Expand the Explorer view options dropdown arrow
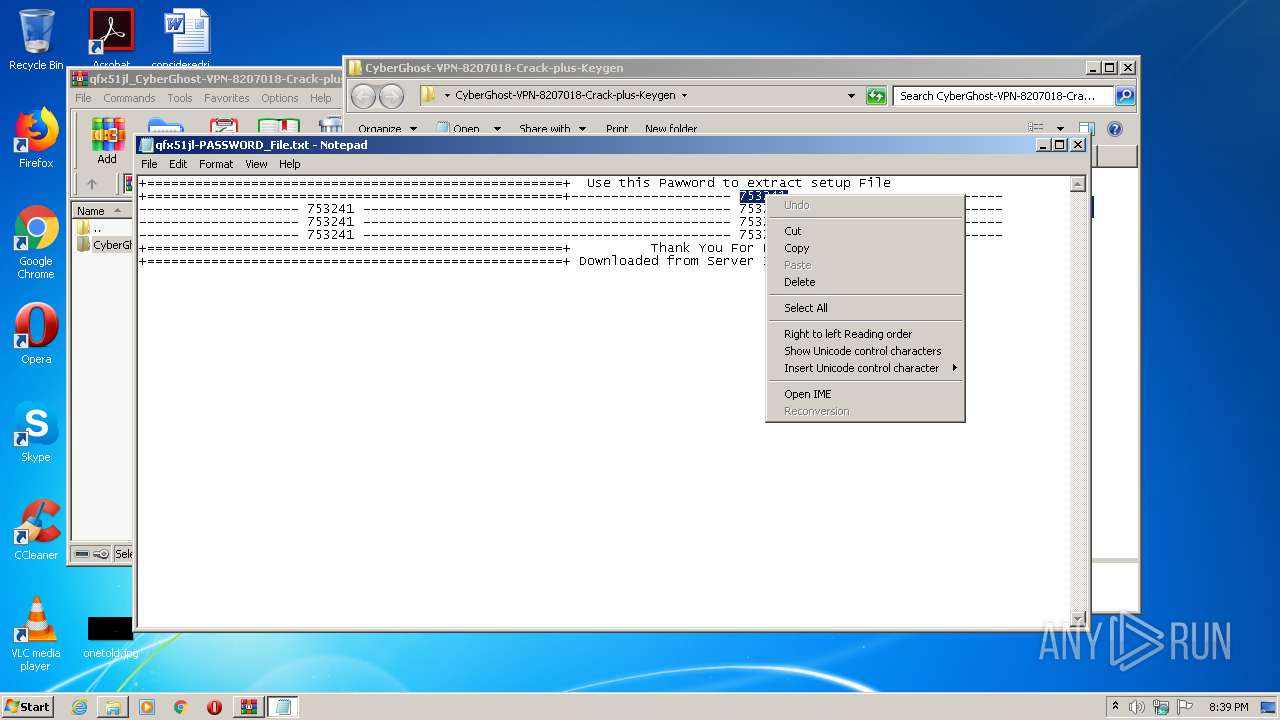Screen dimensions: 1280x720 (1060, 129)
